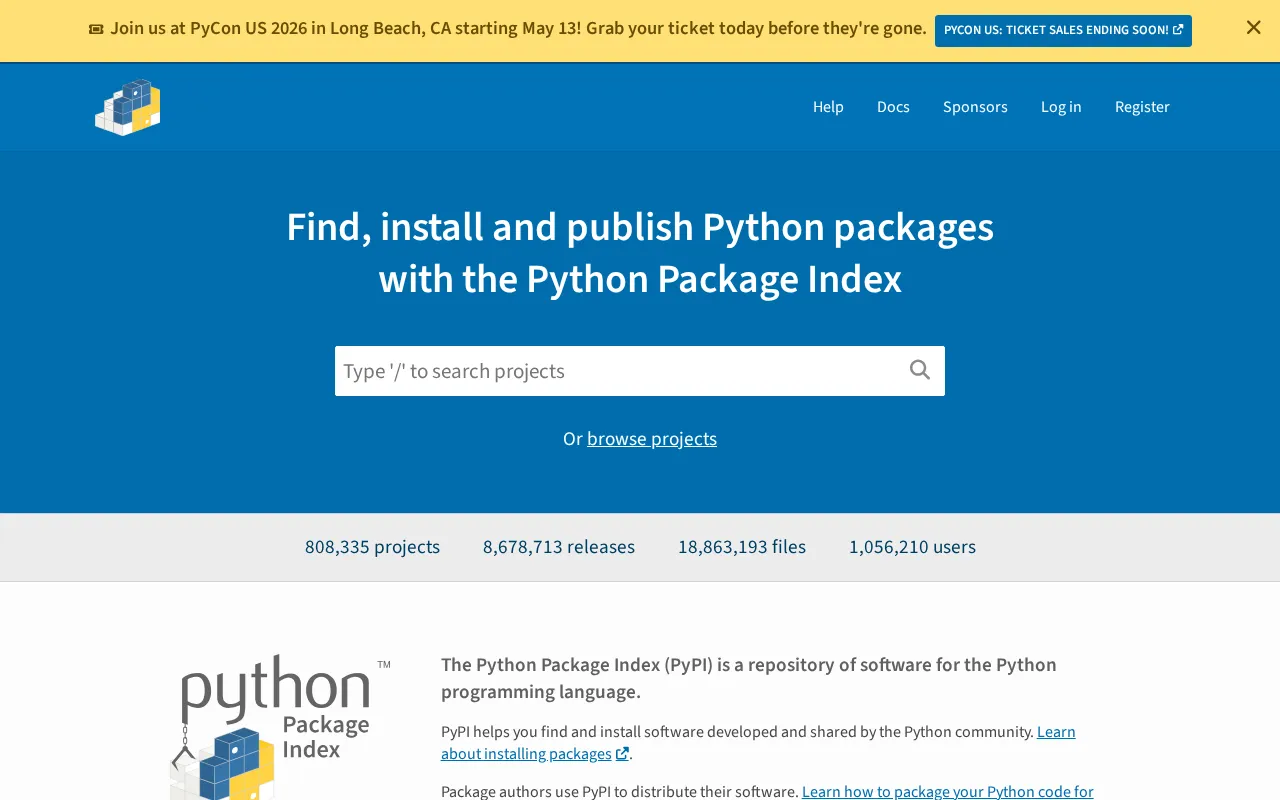This screenshot has height=800, width=1280.
Task: Dismiss the PyCon announcement banner
Action: click(1253, 28)
